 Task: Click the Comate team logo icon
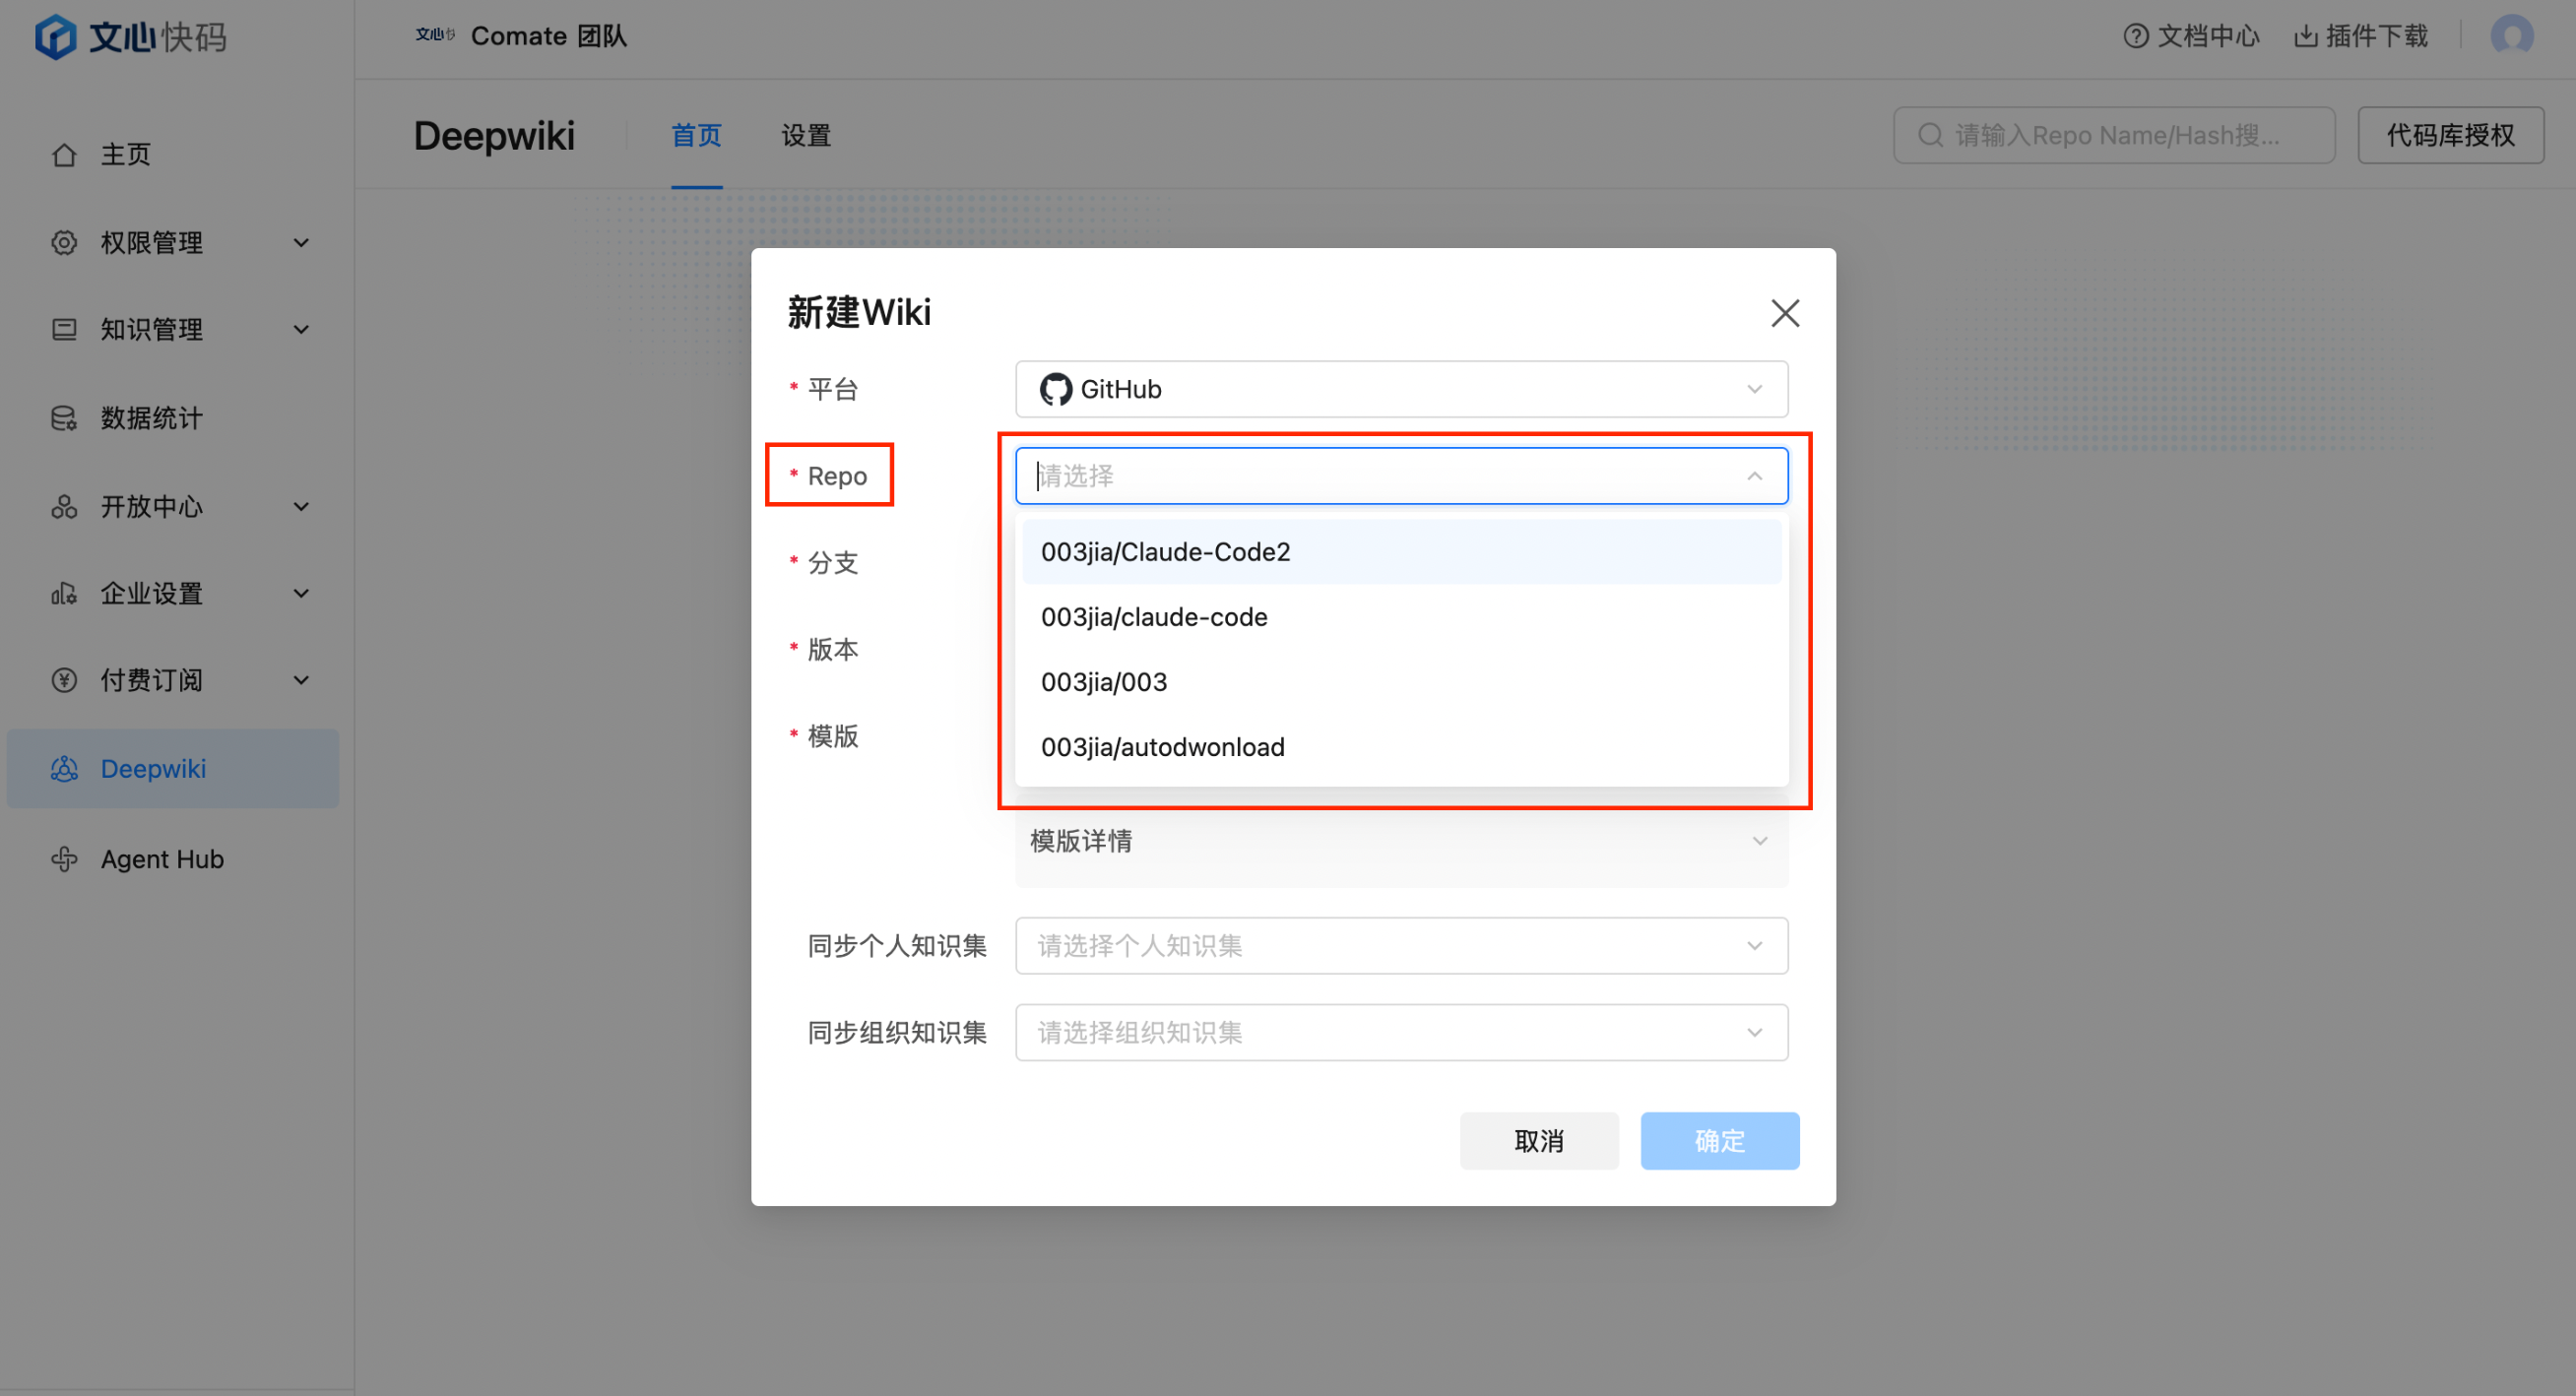[435, 36]
